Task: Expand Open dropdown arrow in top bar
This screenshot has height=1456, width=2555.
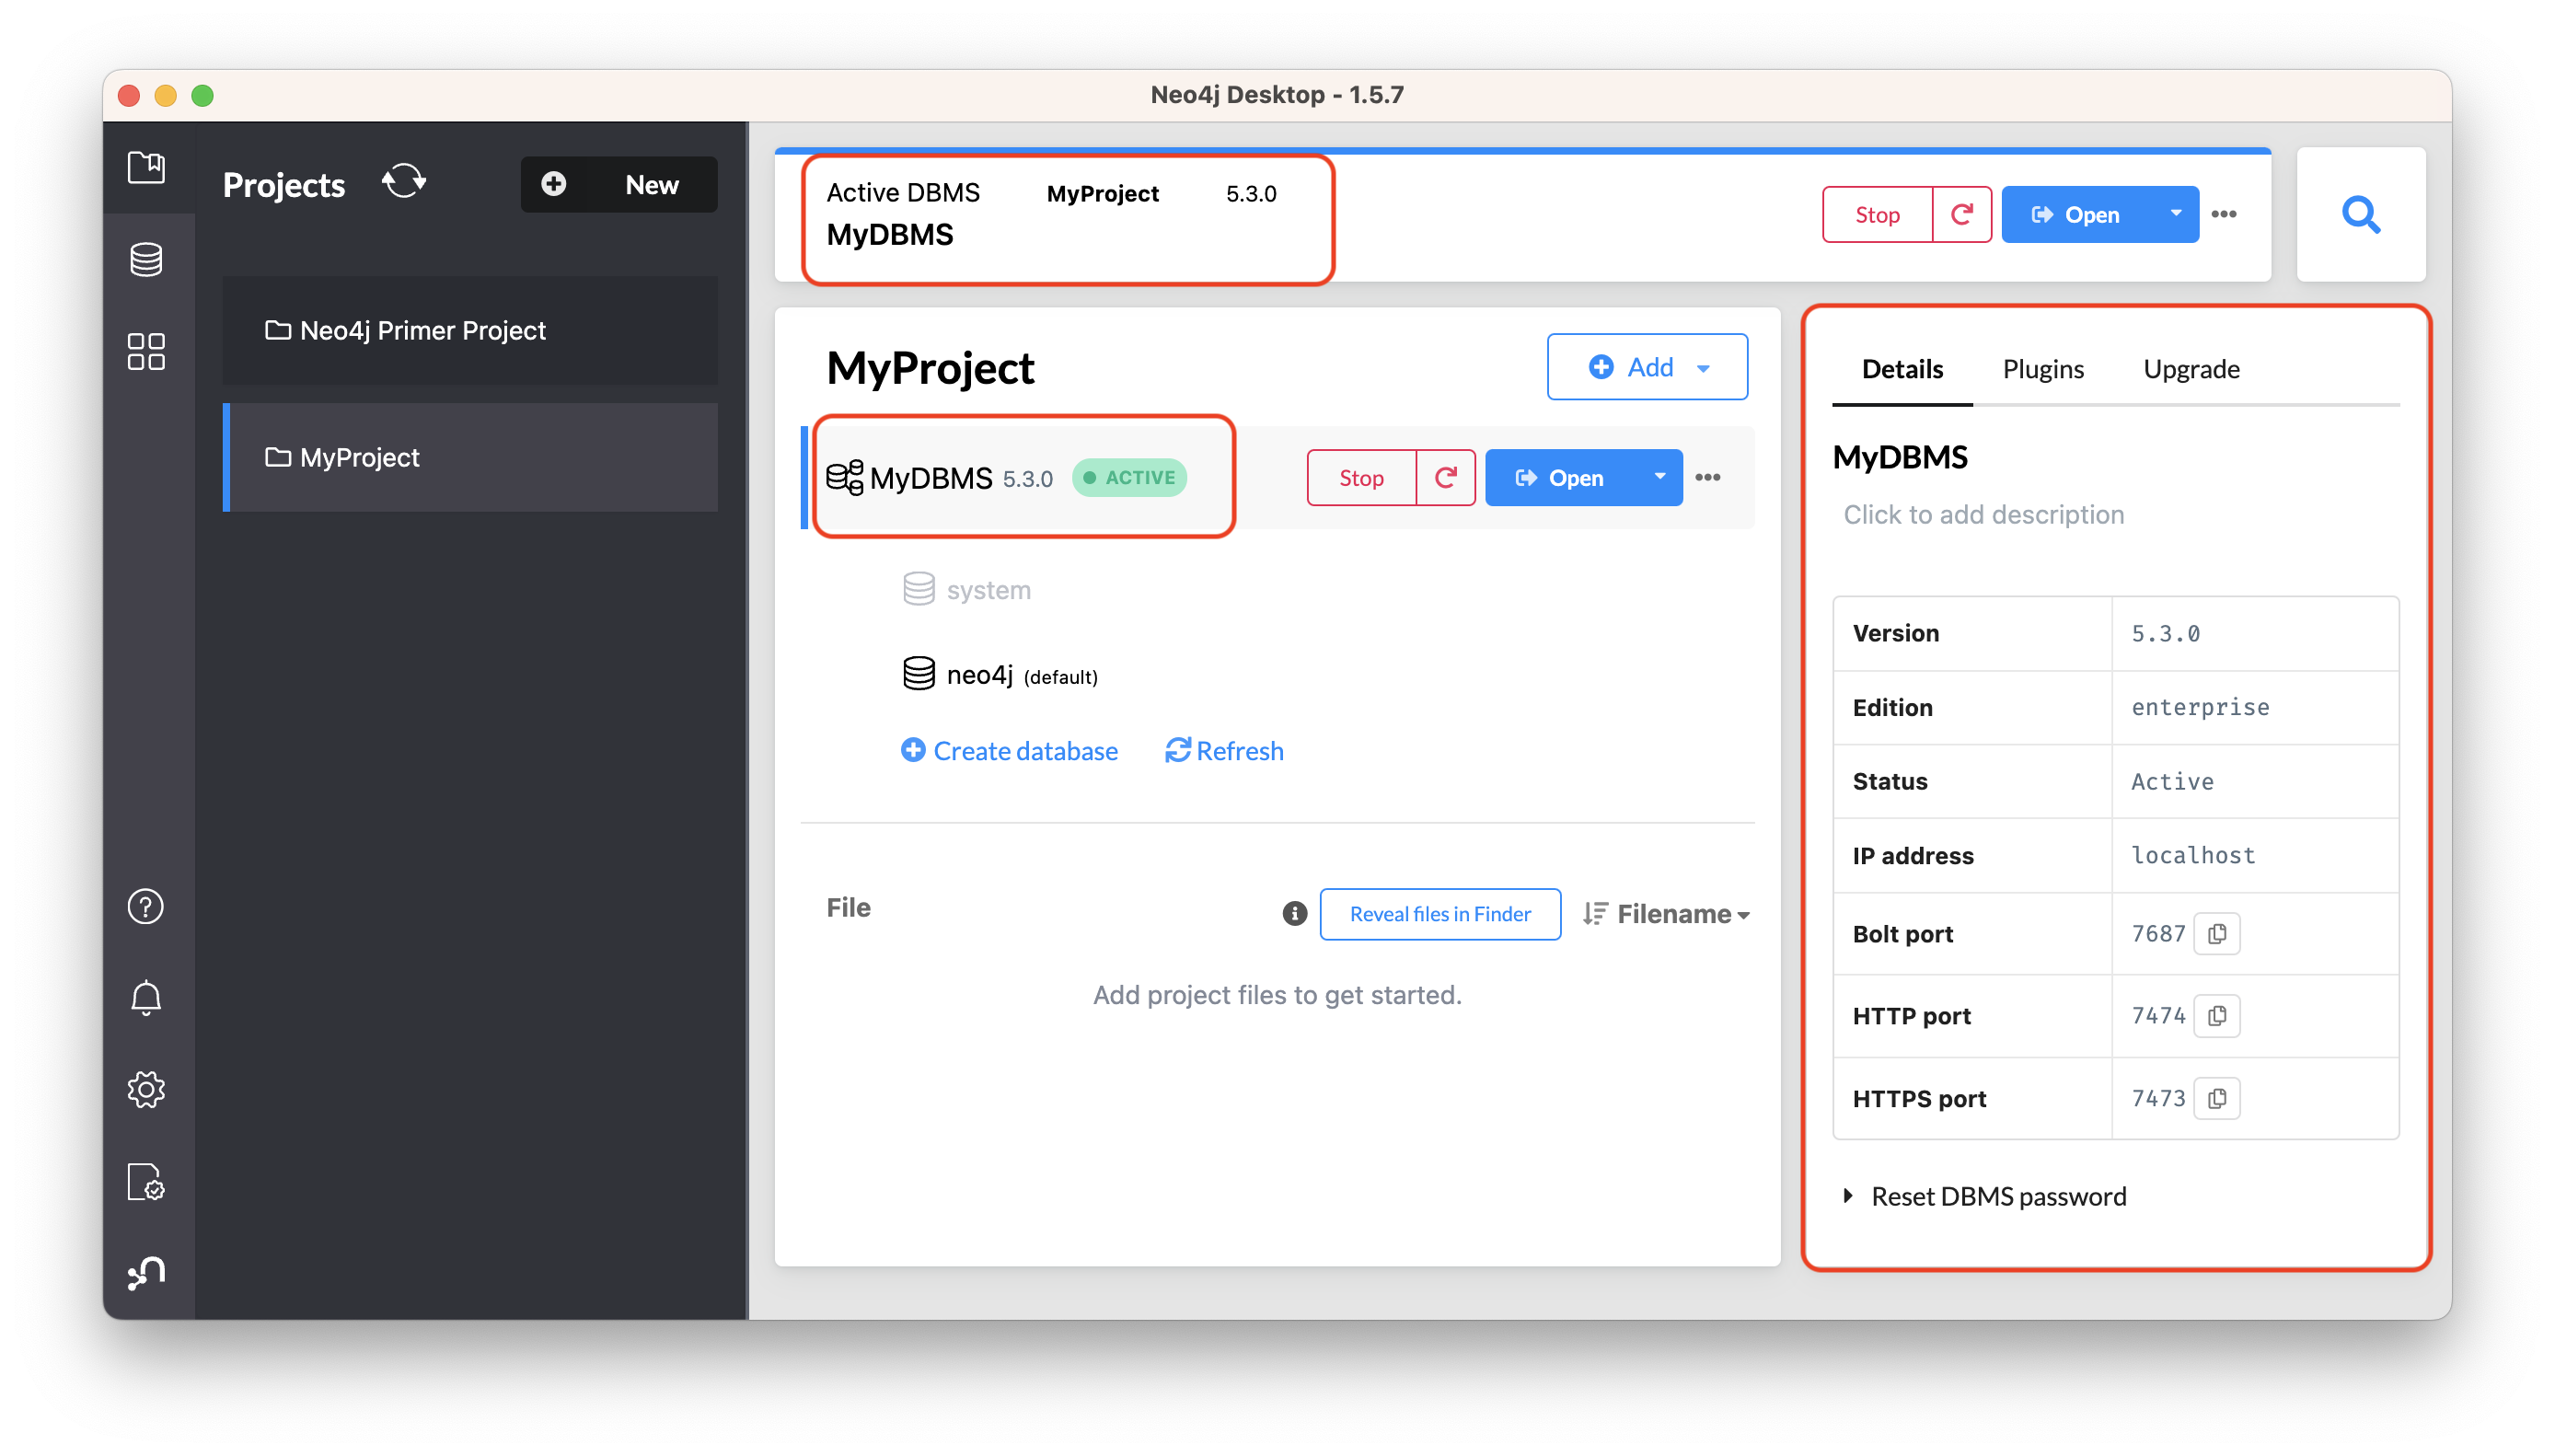Action: click(2175, 214)
